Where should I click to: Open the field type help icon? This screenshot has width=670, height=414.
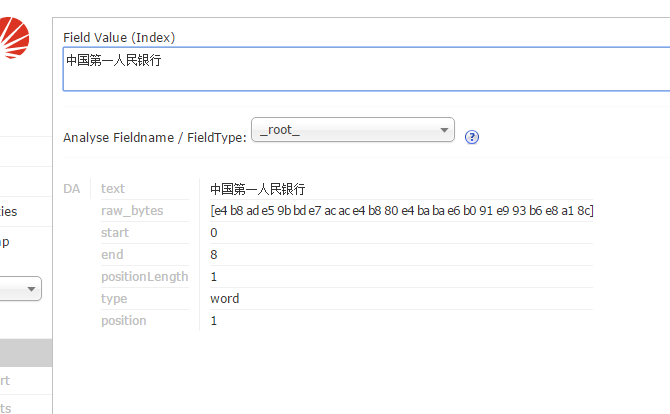coord(472,137)
